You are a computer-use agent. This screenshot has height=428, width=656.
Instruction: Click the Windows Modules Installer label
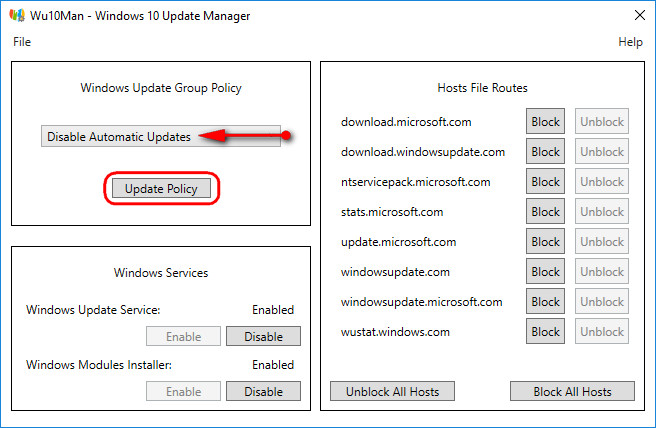pos(99,364)
